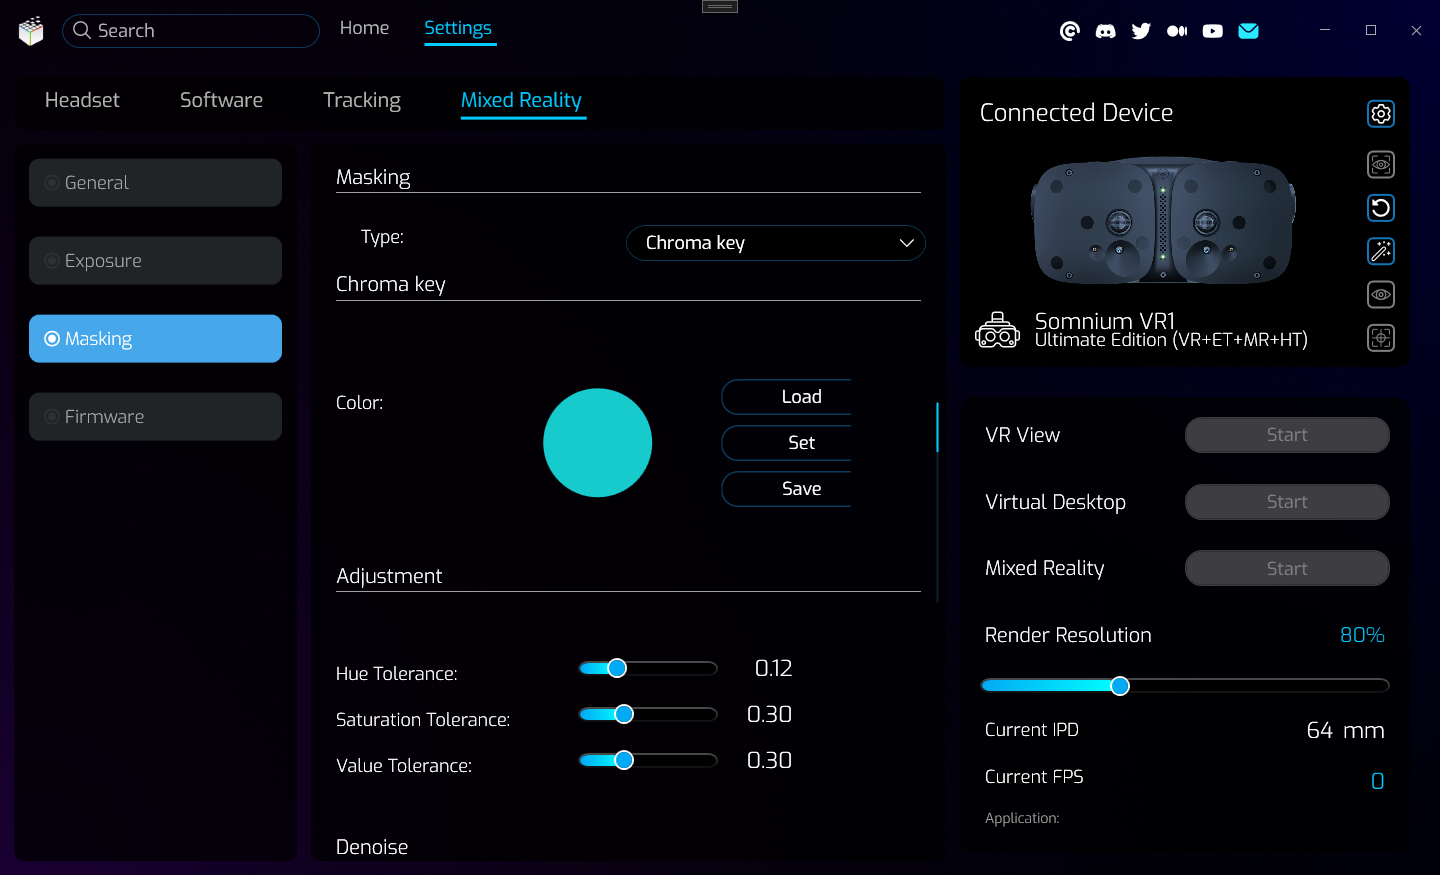Click the headset device image
The height and width of the screenshot is (875, 1440).
click(x=1163, y=220)
